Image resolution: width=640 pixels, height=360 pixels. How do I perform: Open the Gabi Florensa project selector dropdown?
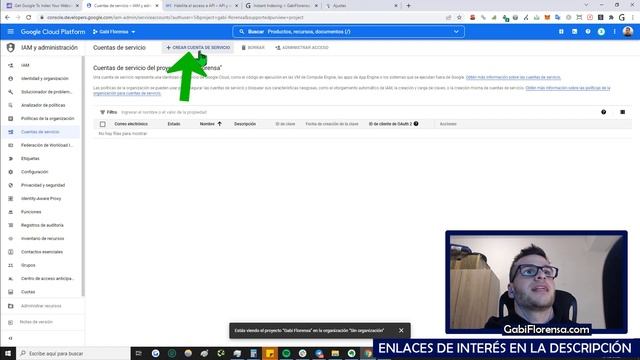tap(114, 31)
